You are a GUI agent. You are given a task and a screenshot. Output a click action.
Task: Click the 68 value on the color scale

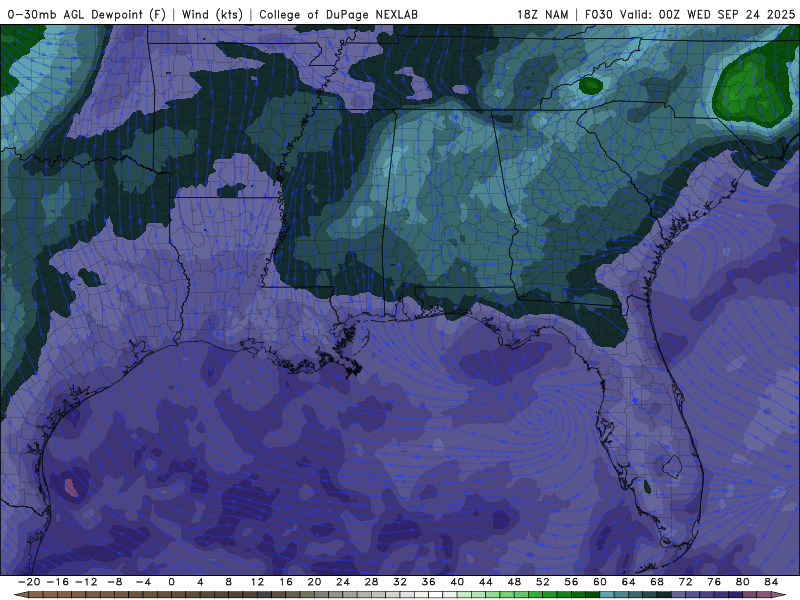(657, 582)
